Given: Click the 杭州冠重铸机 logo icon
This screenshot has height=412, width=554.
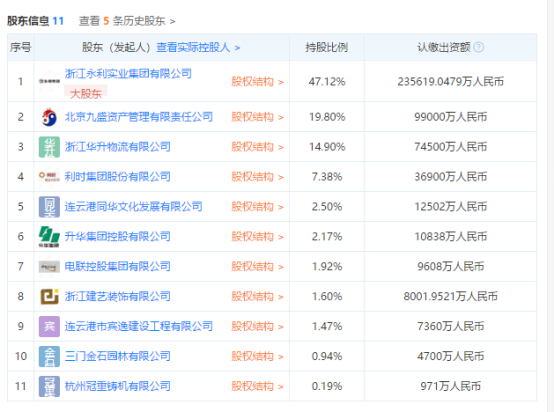Looking at the screenshot, I should tap(49, 386).
